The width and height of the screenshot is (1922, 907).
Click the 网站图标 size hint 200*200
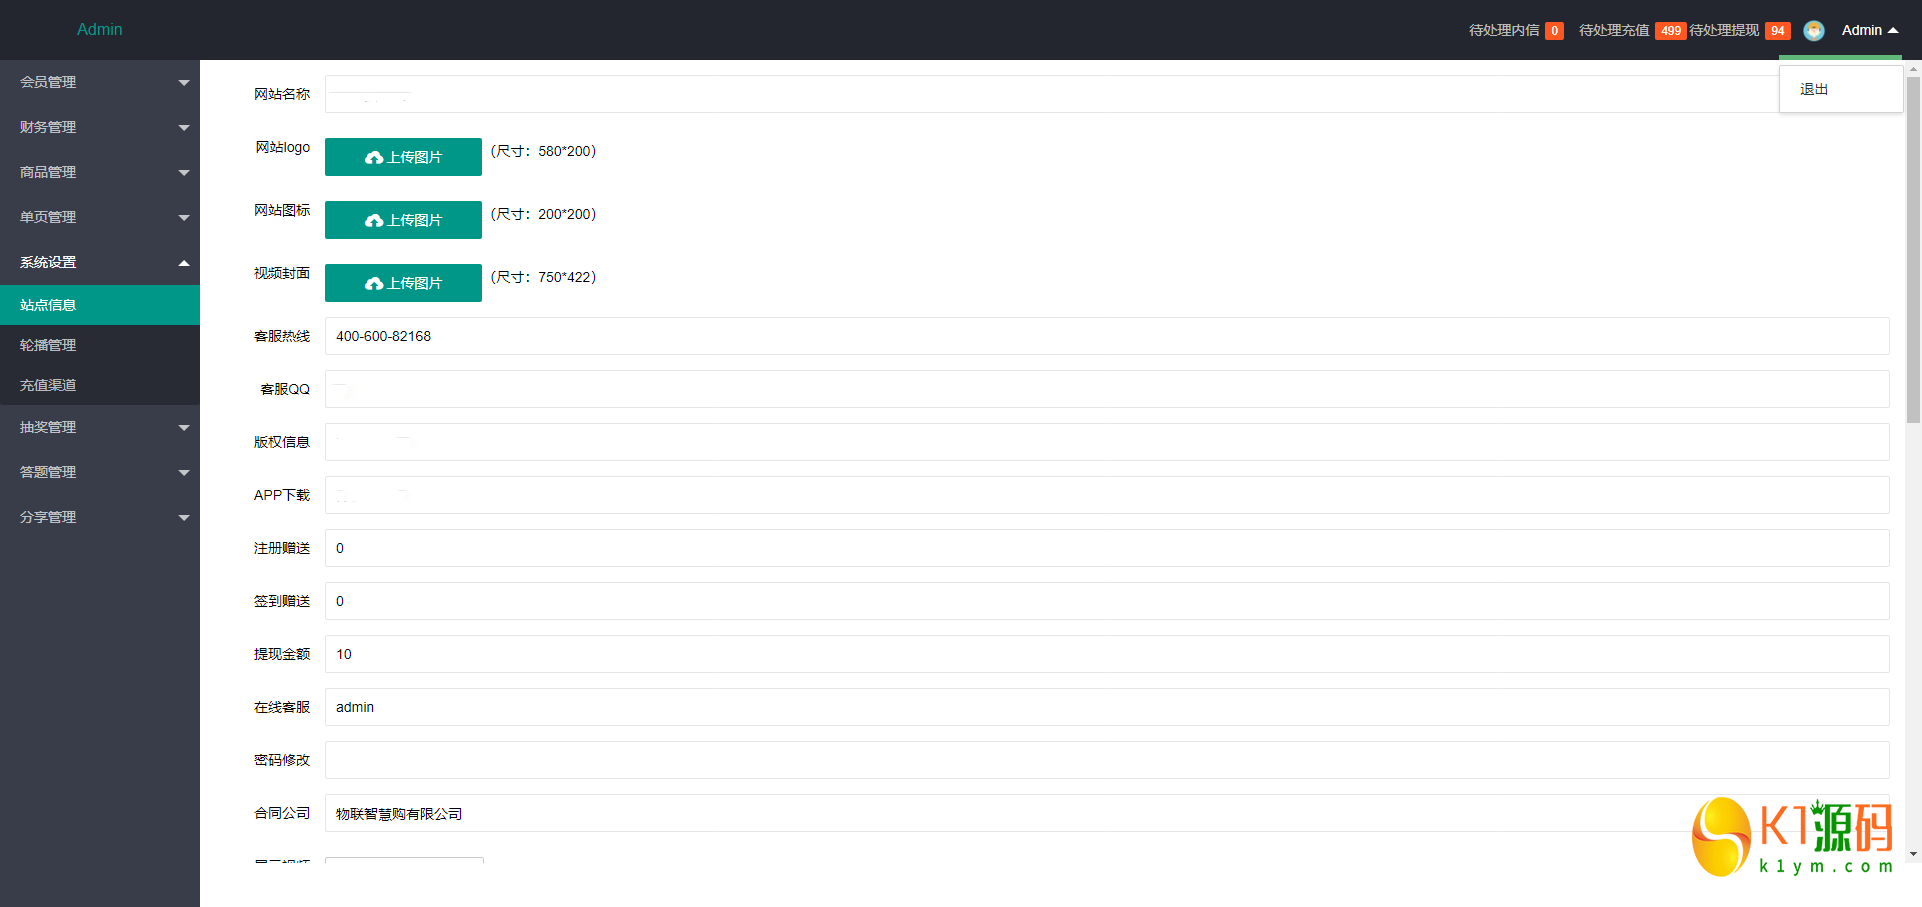(x=543, y=214)
